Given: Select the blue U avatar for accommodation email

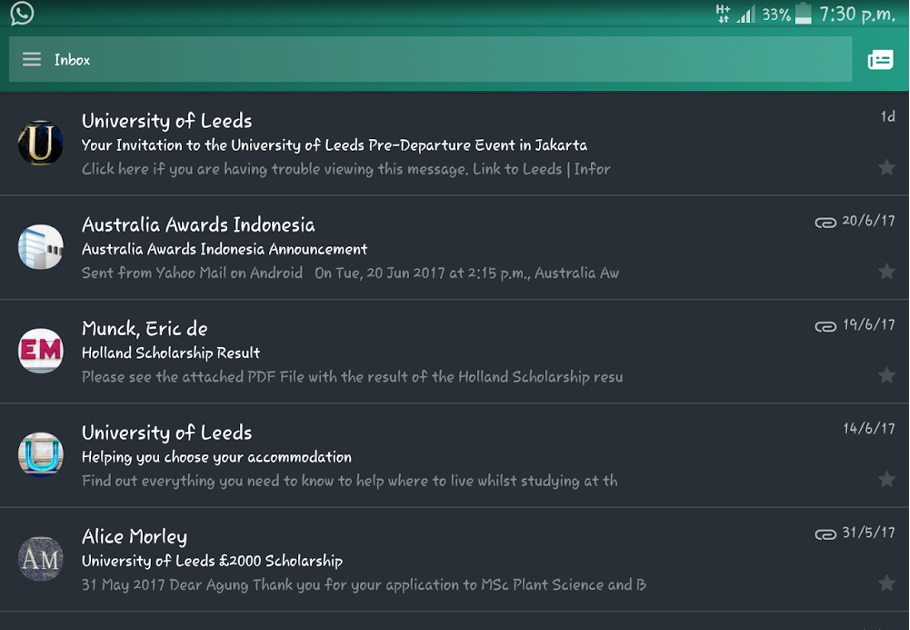Looking at the screenshot, I should click(x=41, y=455).
